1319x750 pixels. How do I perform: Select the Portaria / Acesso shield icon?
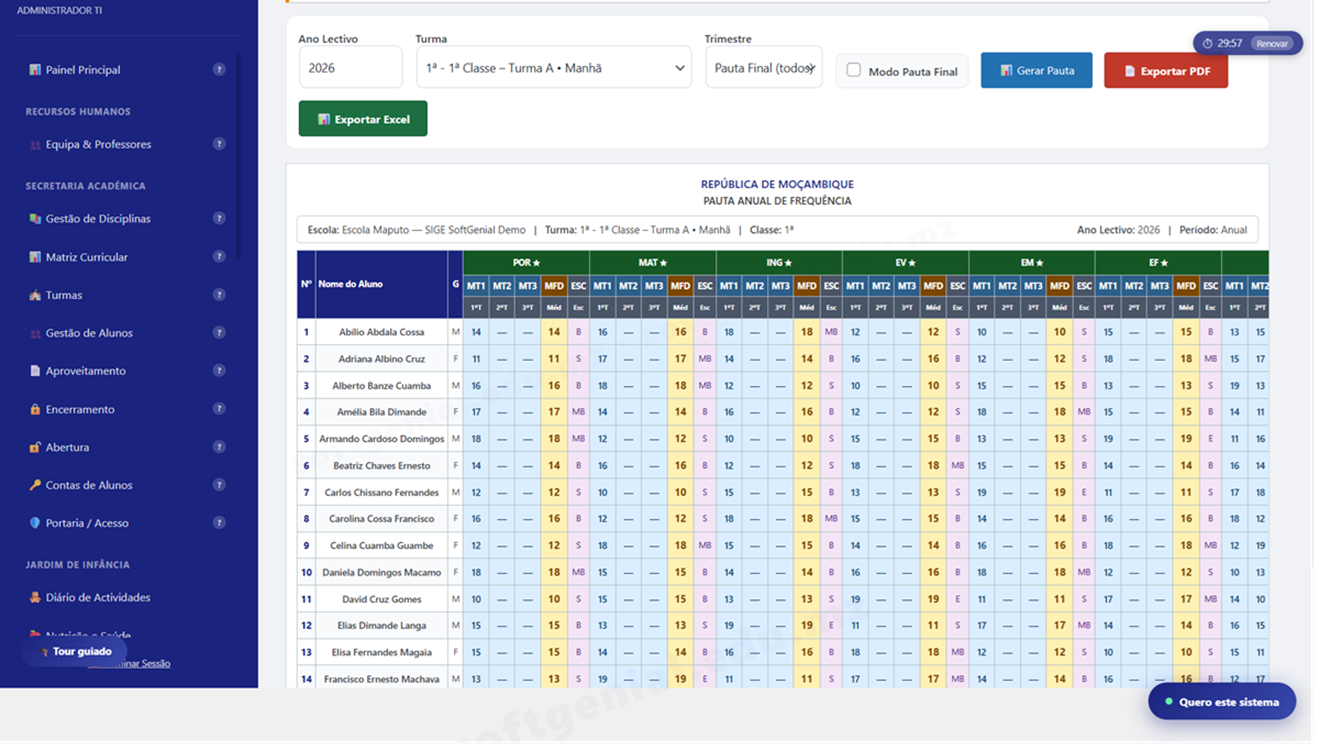pos(37,523)
